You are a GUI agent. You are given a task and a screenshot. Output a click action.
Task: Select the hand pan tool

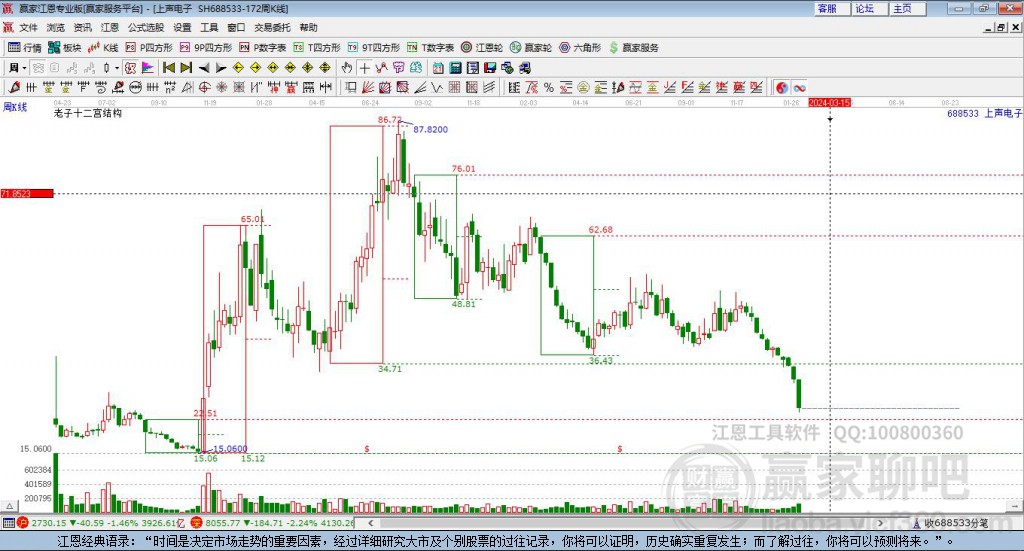click(347, 68)
